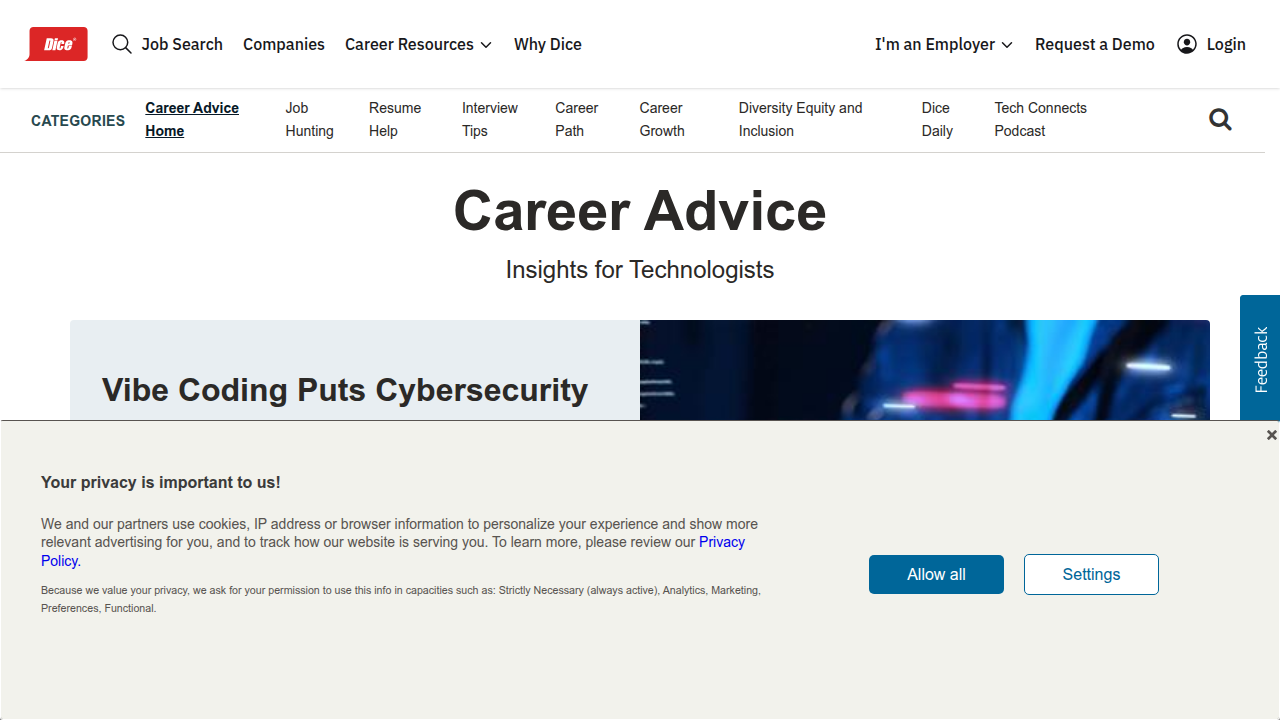
Task: Open the Vibe Coding Puts Cybersecurity article
Action: (345, 389)
